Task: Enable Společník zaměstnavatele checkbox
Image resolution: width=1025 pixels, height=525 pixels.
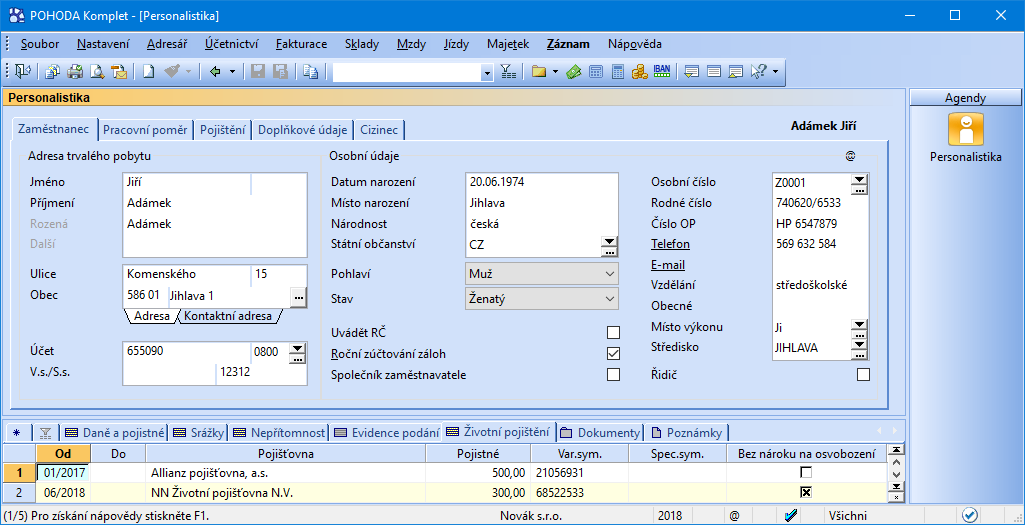Action: click(613, 375)
